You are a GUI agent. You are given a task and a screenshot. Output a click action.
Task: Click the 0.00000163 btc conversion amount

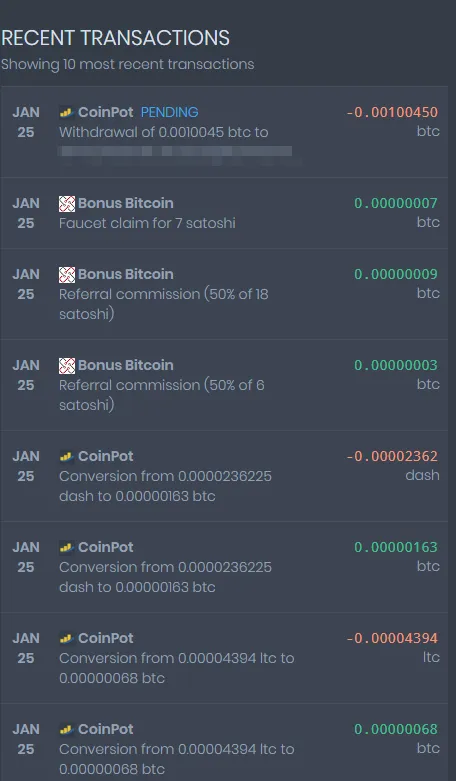tap(396, 547)
